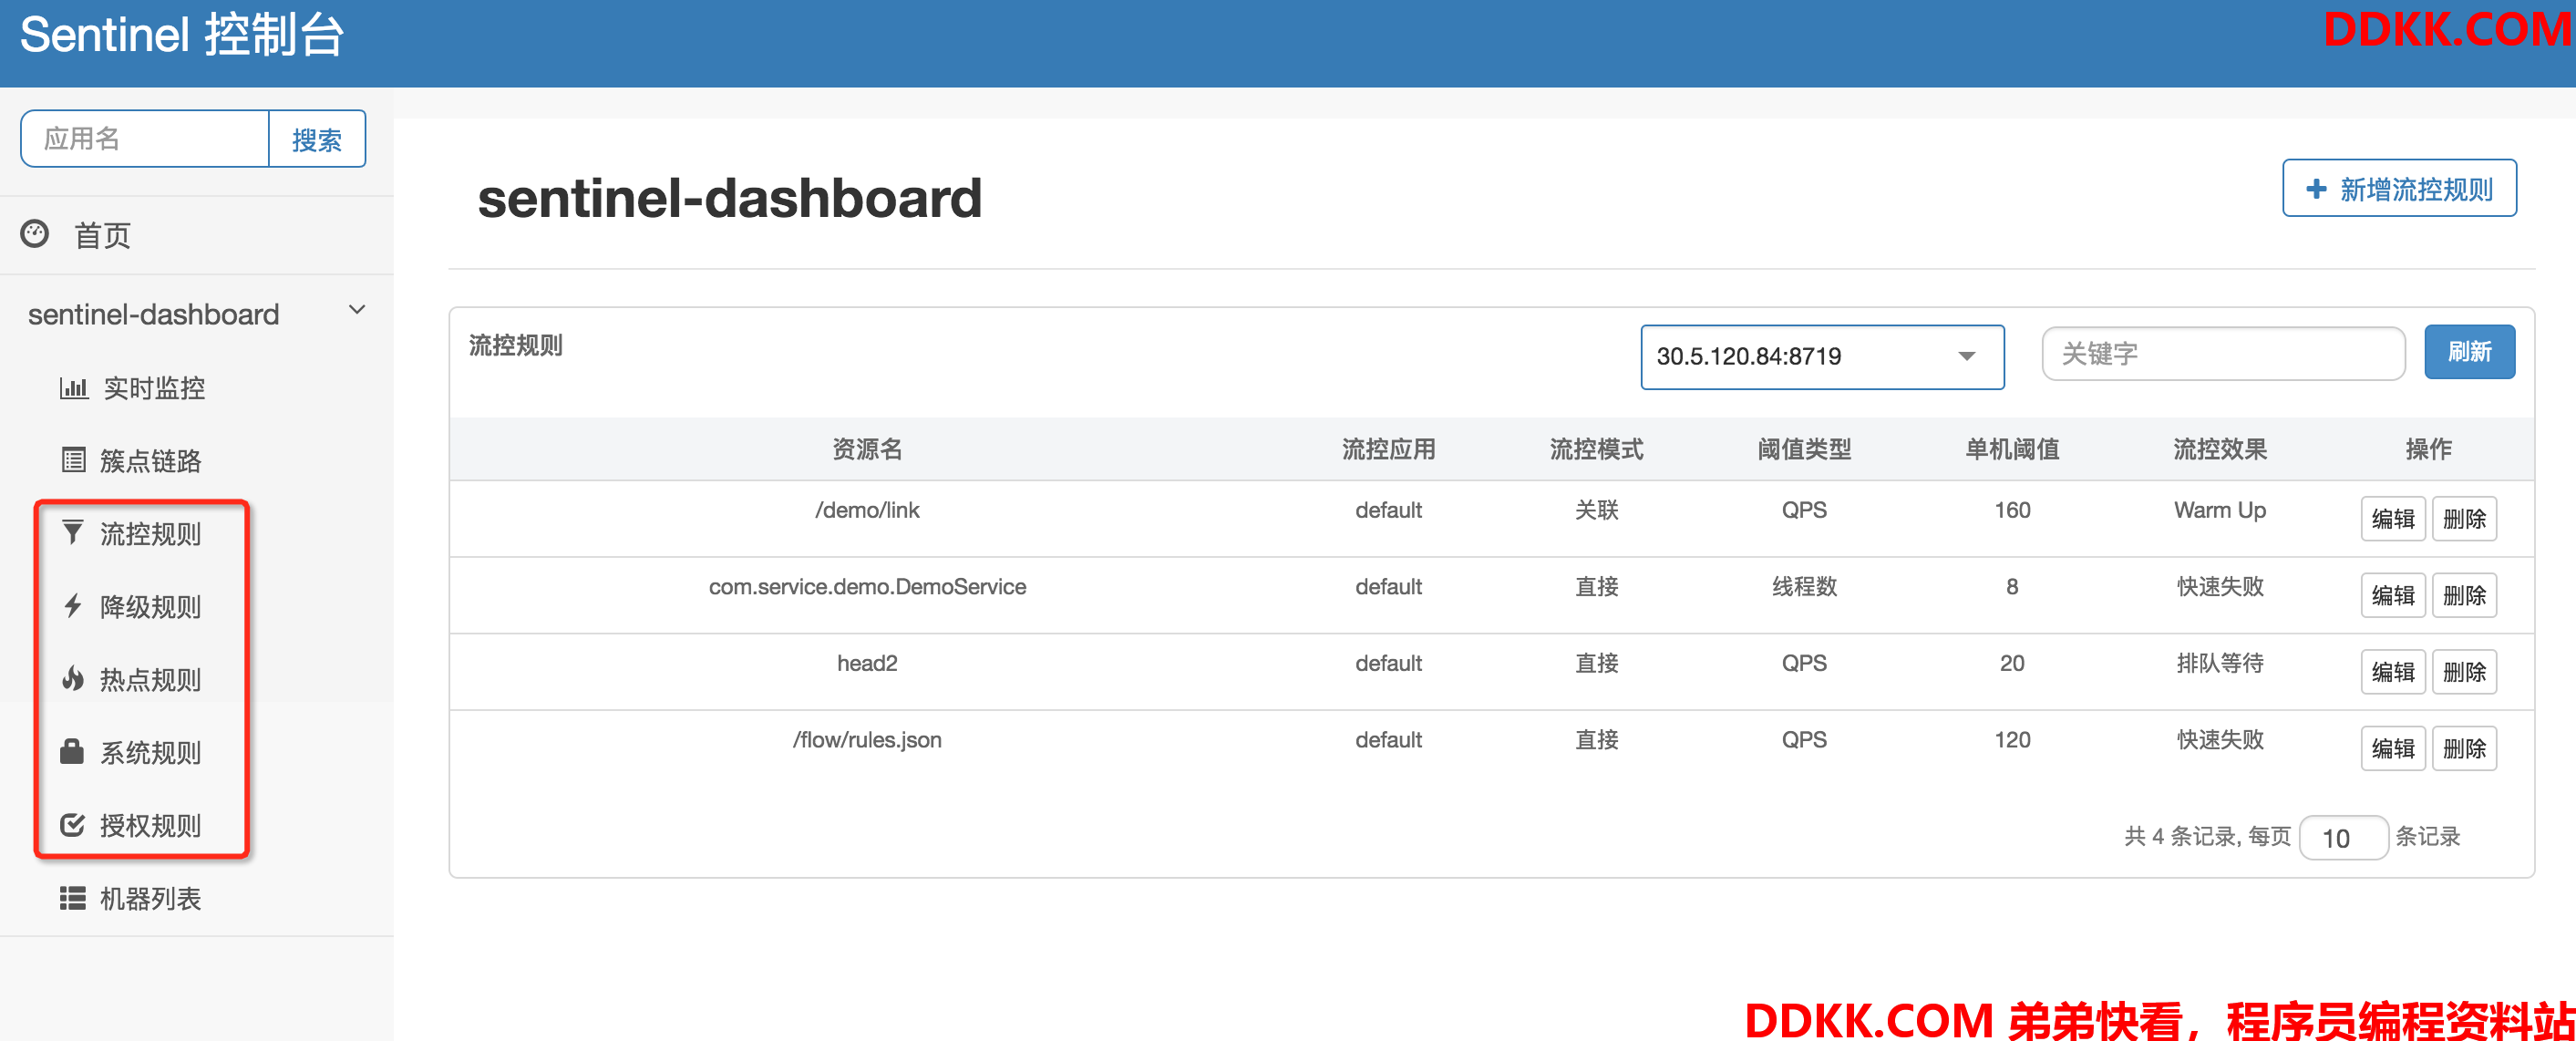2576x1041 pixels.
Task: Click com.service.demo.DemoService resource name
Action: (867, 587)
